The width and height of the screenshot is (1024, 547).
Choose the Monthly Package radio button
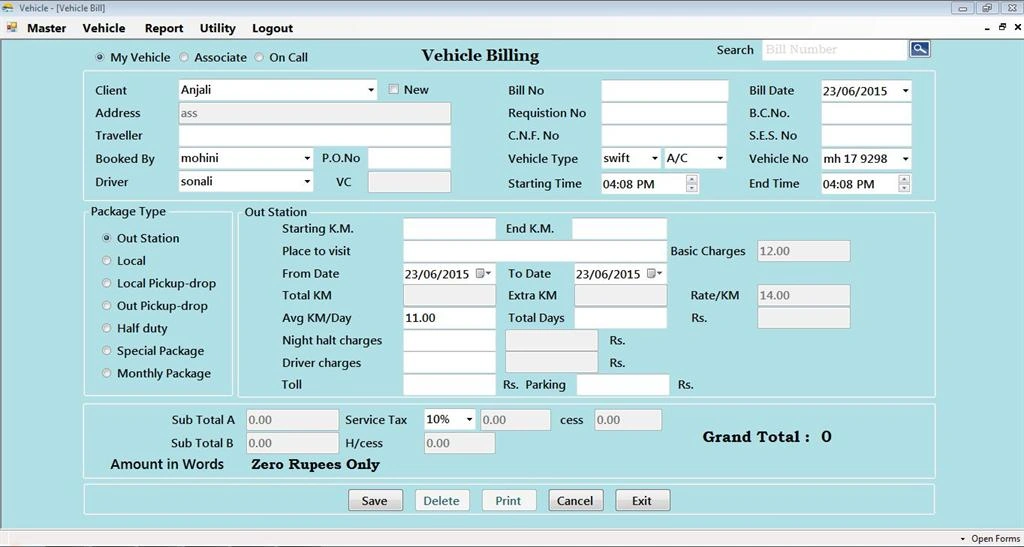(x=106, y=373)
